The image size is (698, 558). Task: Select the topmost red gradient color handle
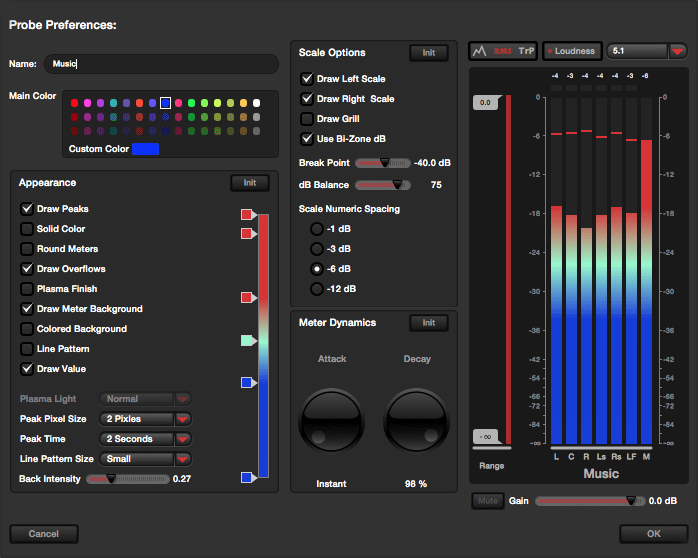point(248,214)
